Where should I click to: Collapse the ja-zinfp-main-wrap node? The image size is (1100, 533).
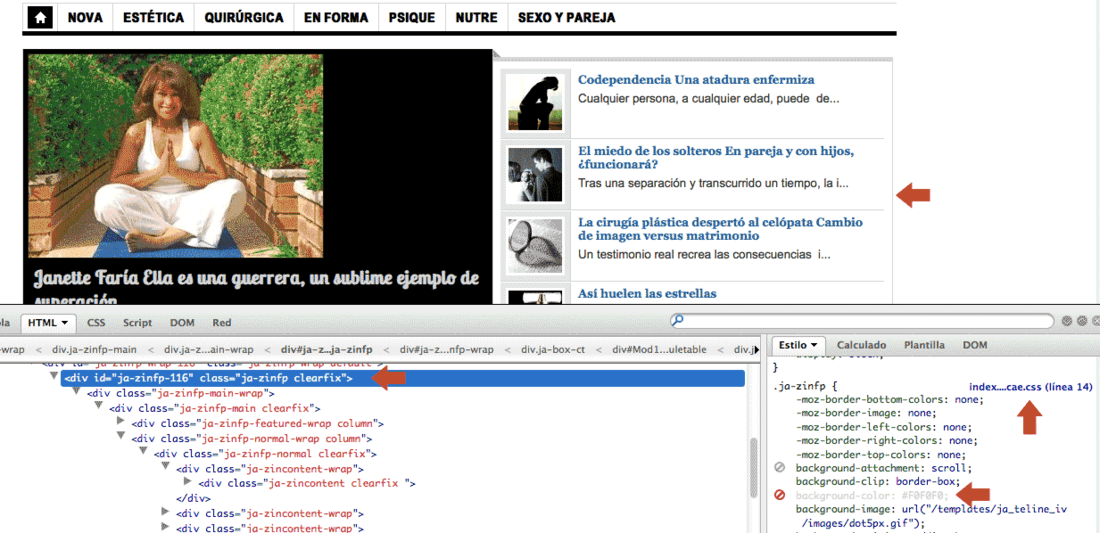click(x=76, y=393)
